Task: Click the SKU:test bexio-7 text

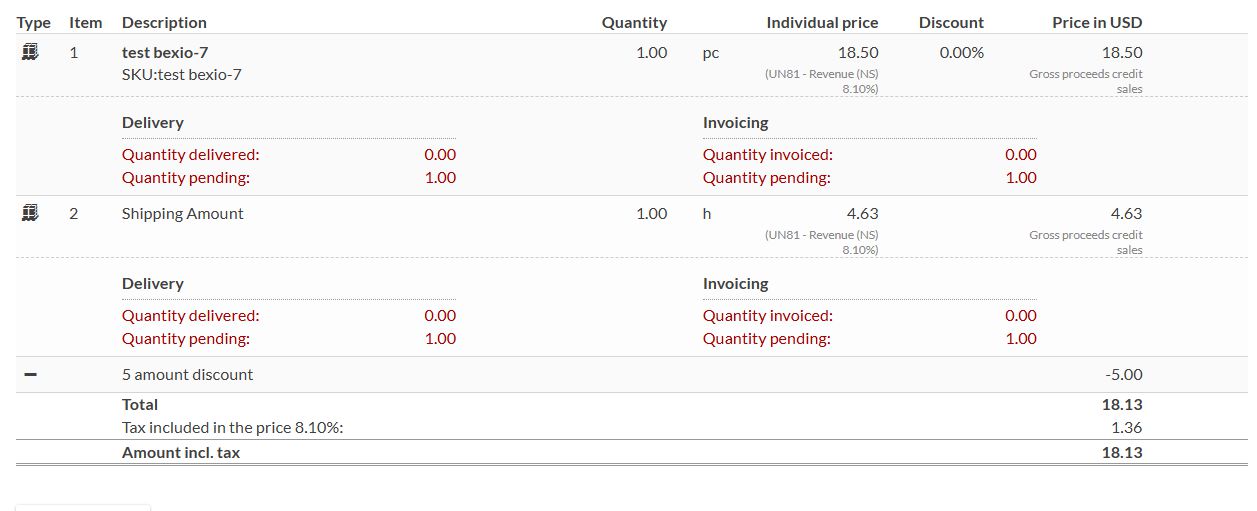Action: [x=181, y=74]
